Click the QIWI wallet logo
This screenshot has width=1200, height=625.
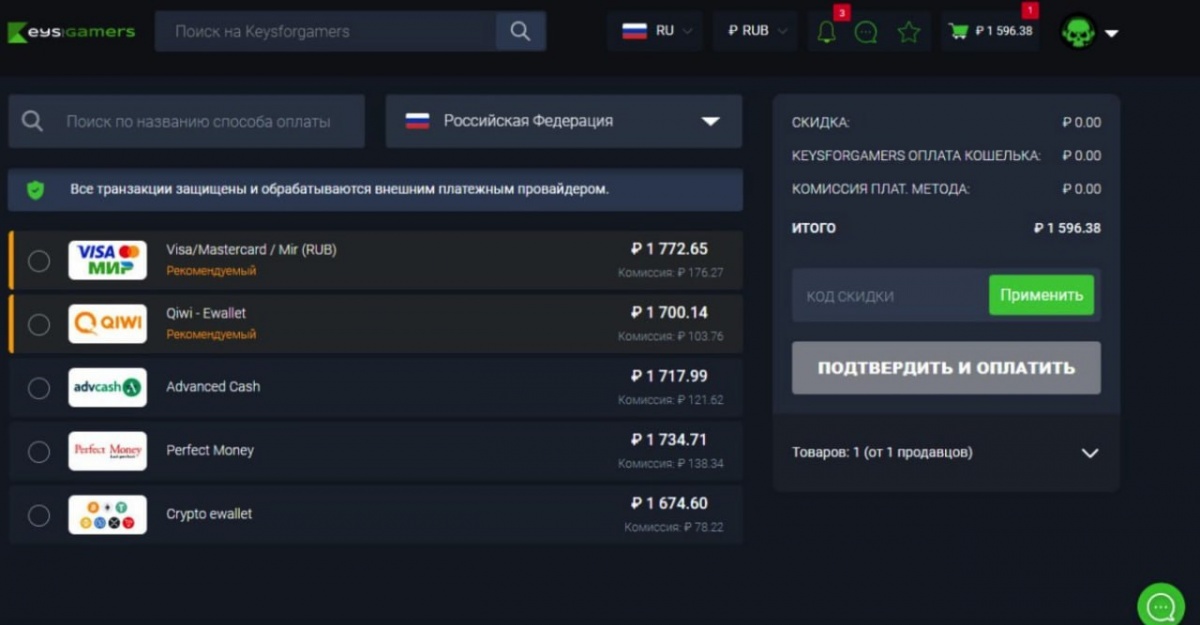107,323
